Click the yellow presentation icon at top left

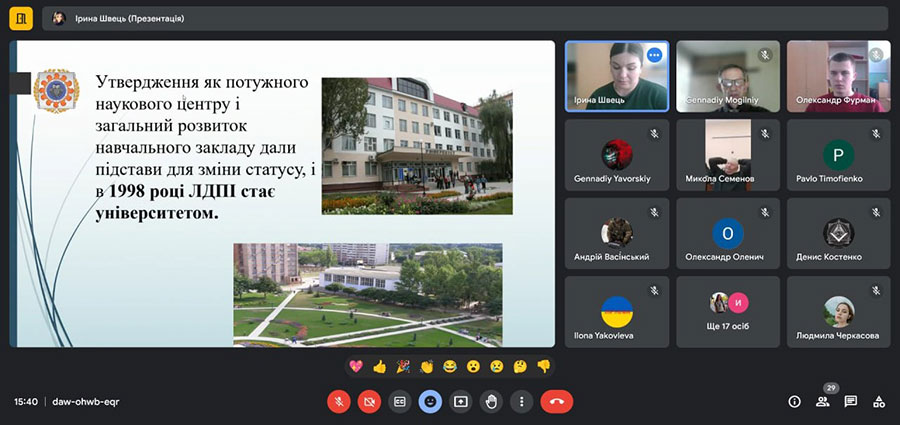click(x=21, y=18)
